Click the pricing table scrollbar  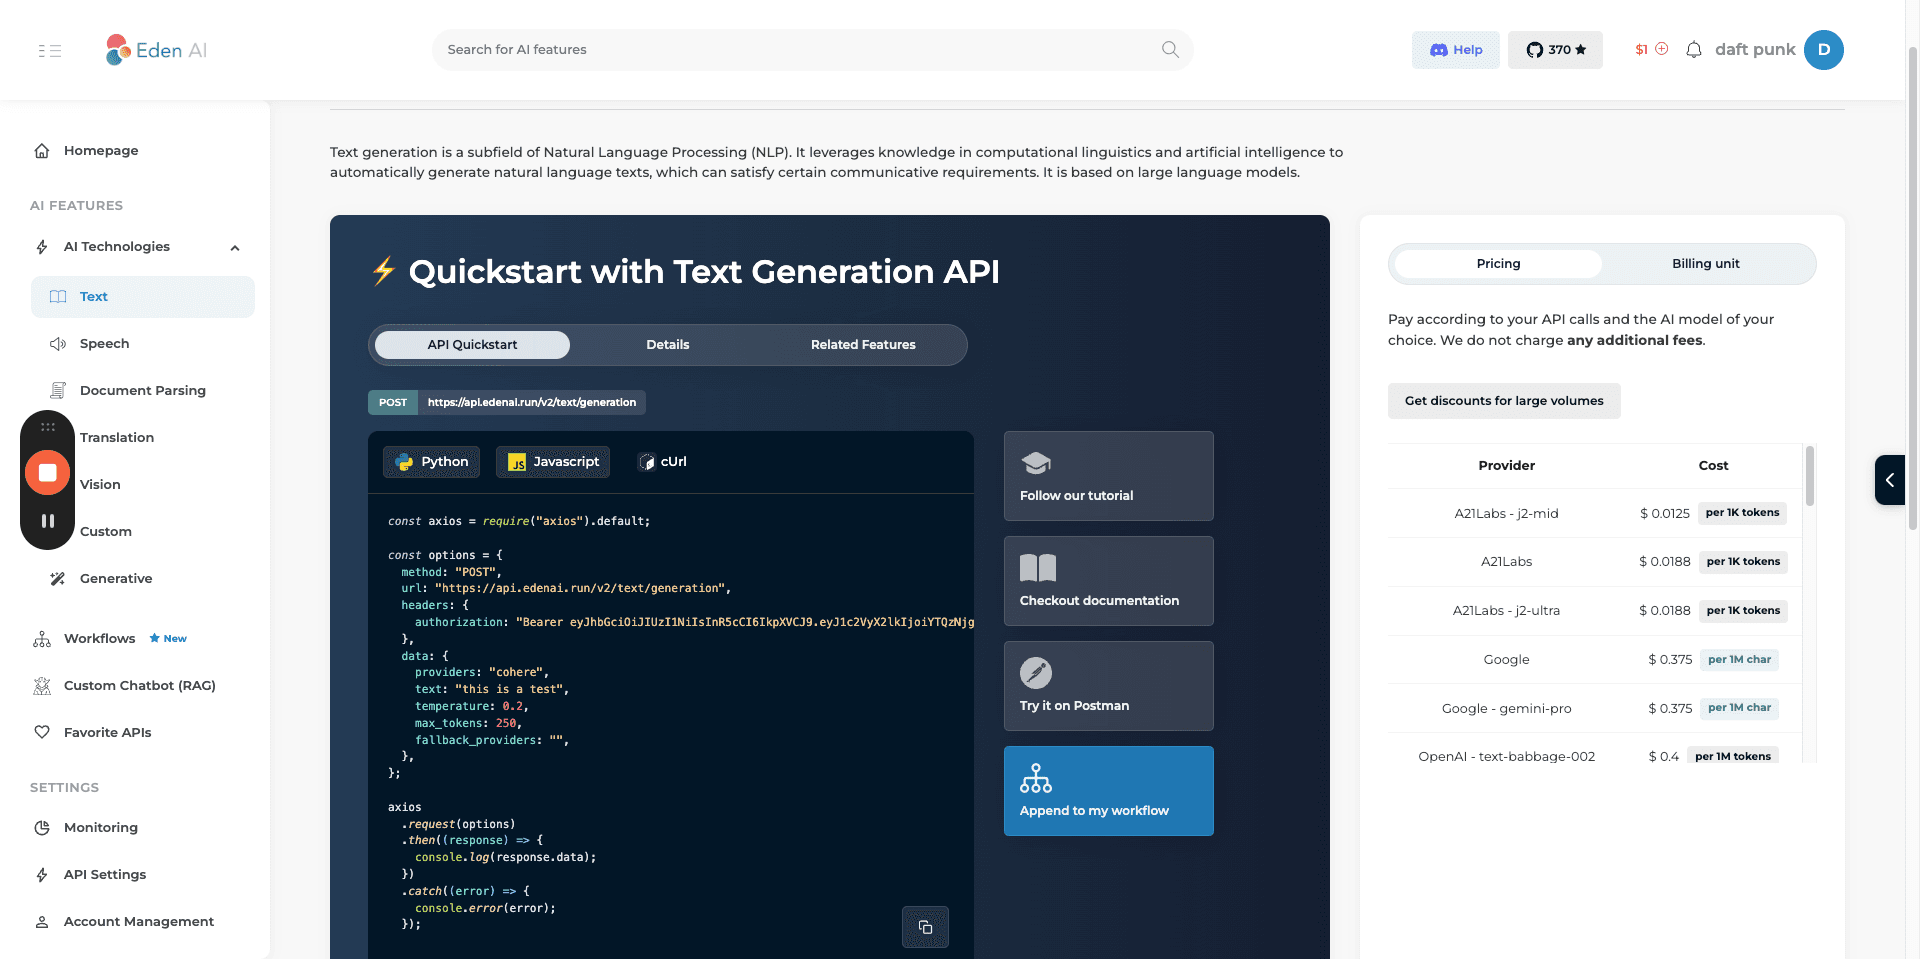(1810, 476)
